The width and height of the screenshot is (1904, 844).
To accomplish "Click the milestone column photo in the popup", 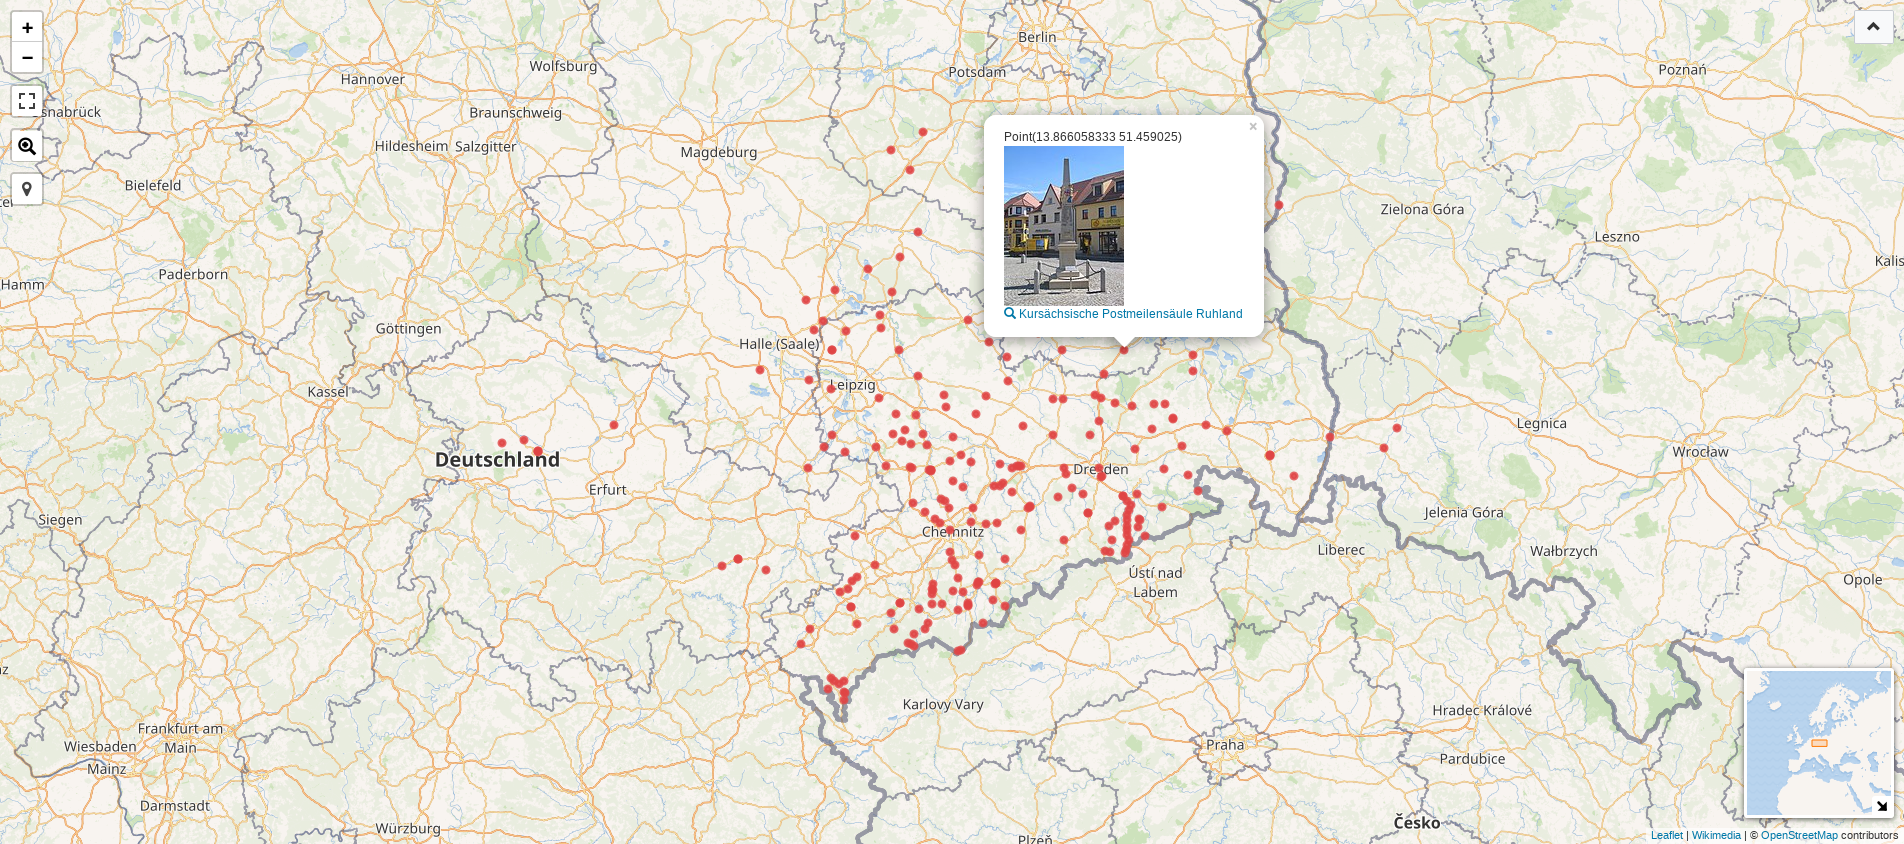I will pos(1063,226).
